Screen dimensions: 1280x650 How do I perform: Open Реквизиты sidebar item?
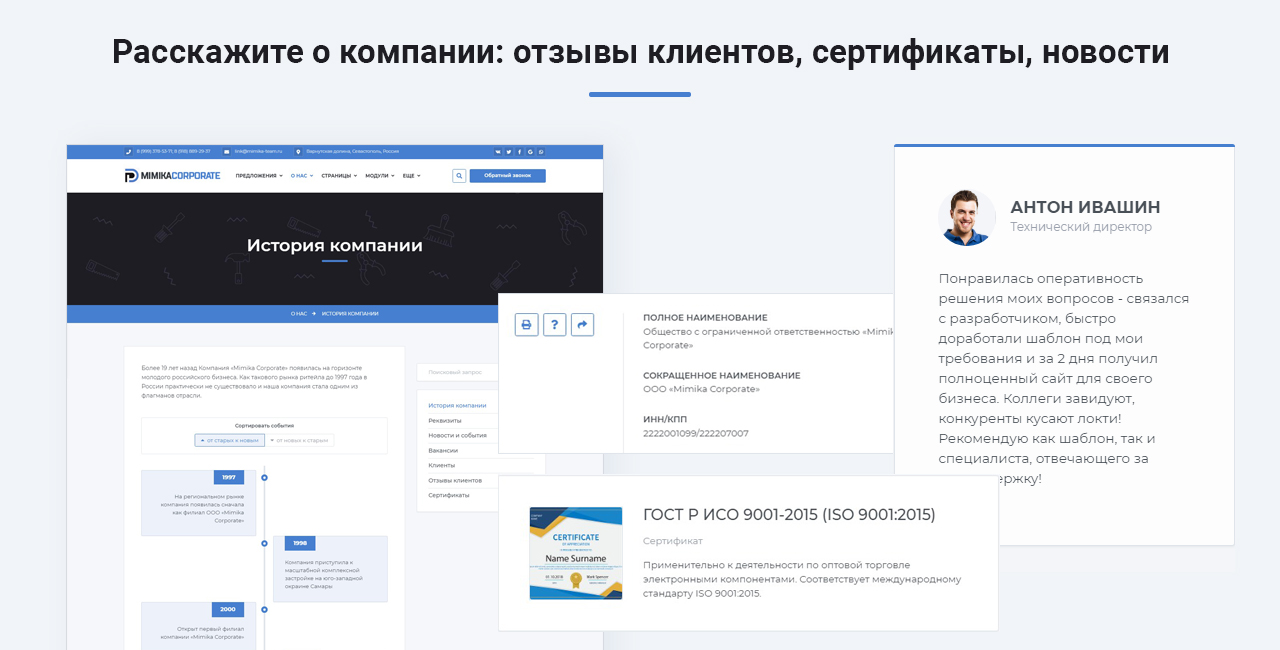(x=445, y=420)
